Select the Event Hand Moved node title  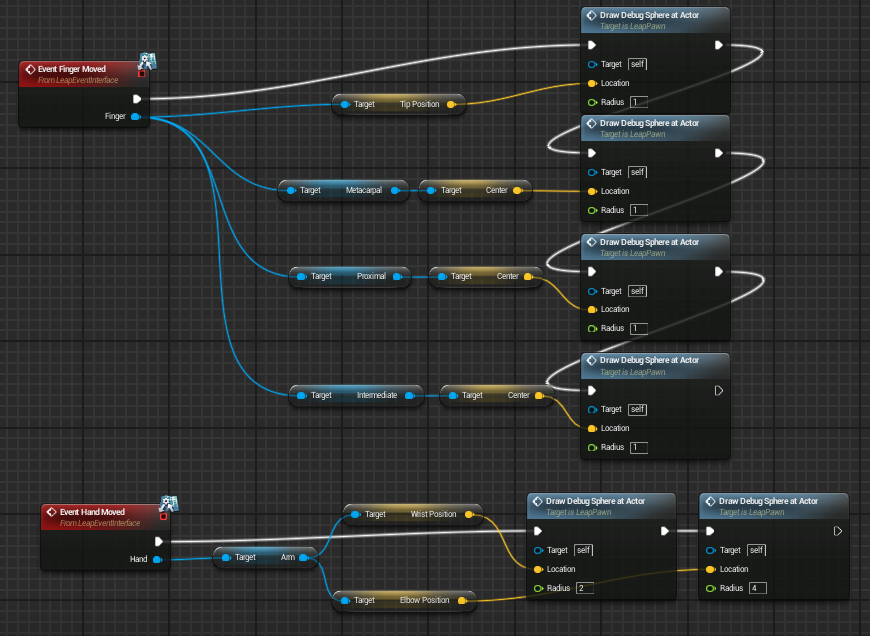pos(92,512)
